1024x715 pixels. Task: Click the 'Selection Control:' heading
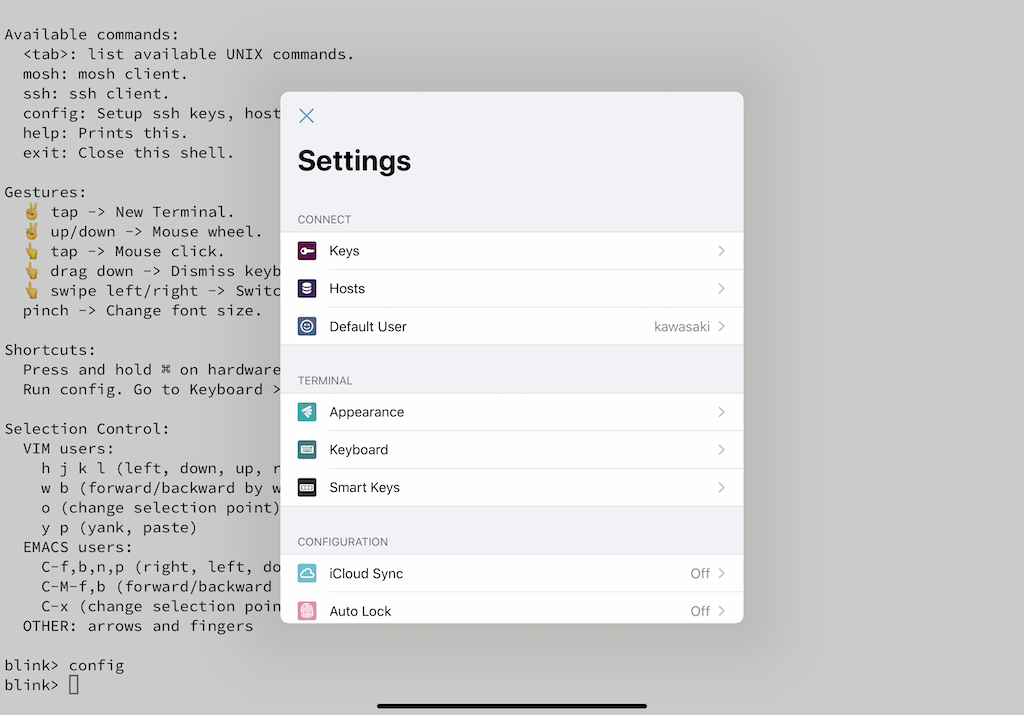[87, 429]
